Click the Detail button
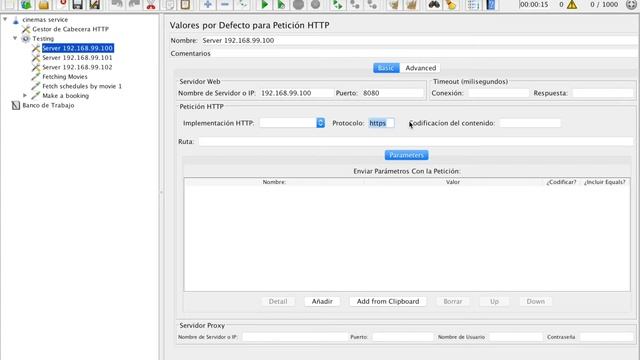 click(x=278, y=301)
